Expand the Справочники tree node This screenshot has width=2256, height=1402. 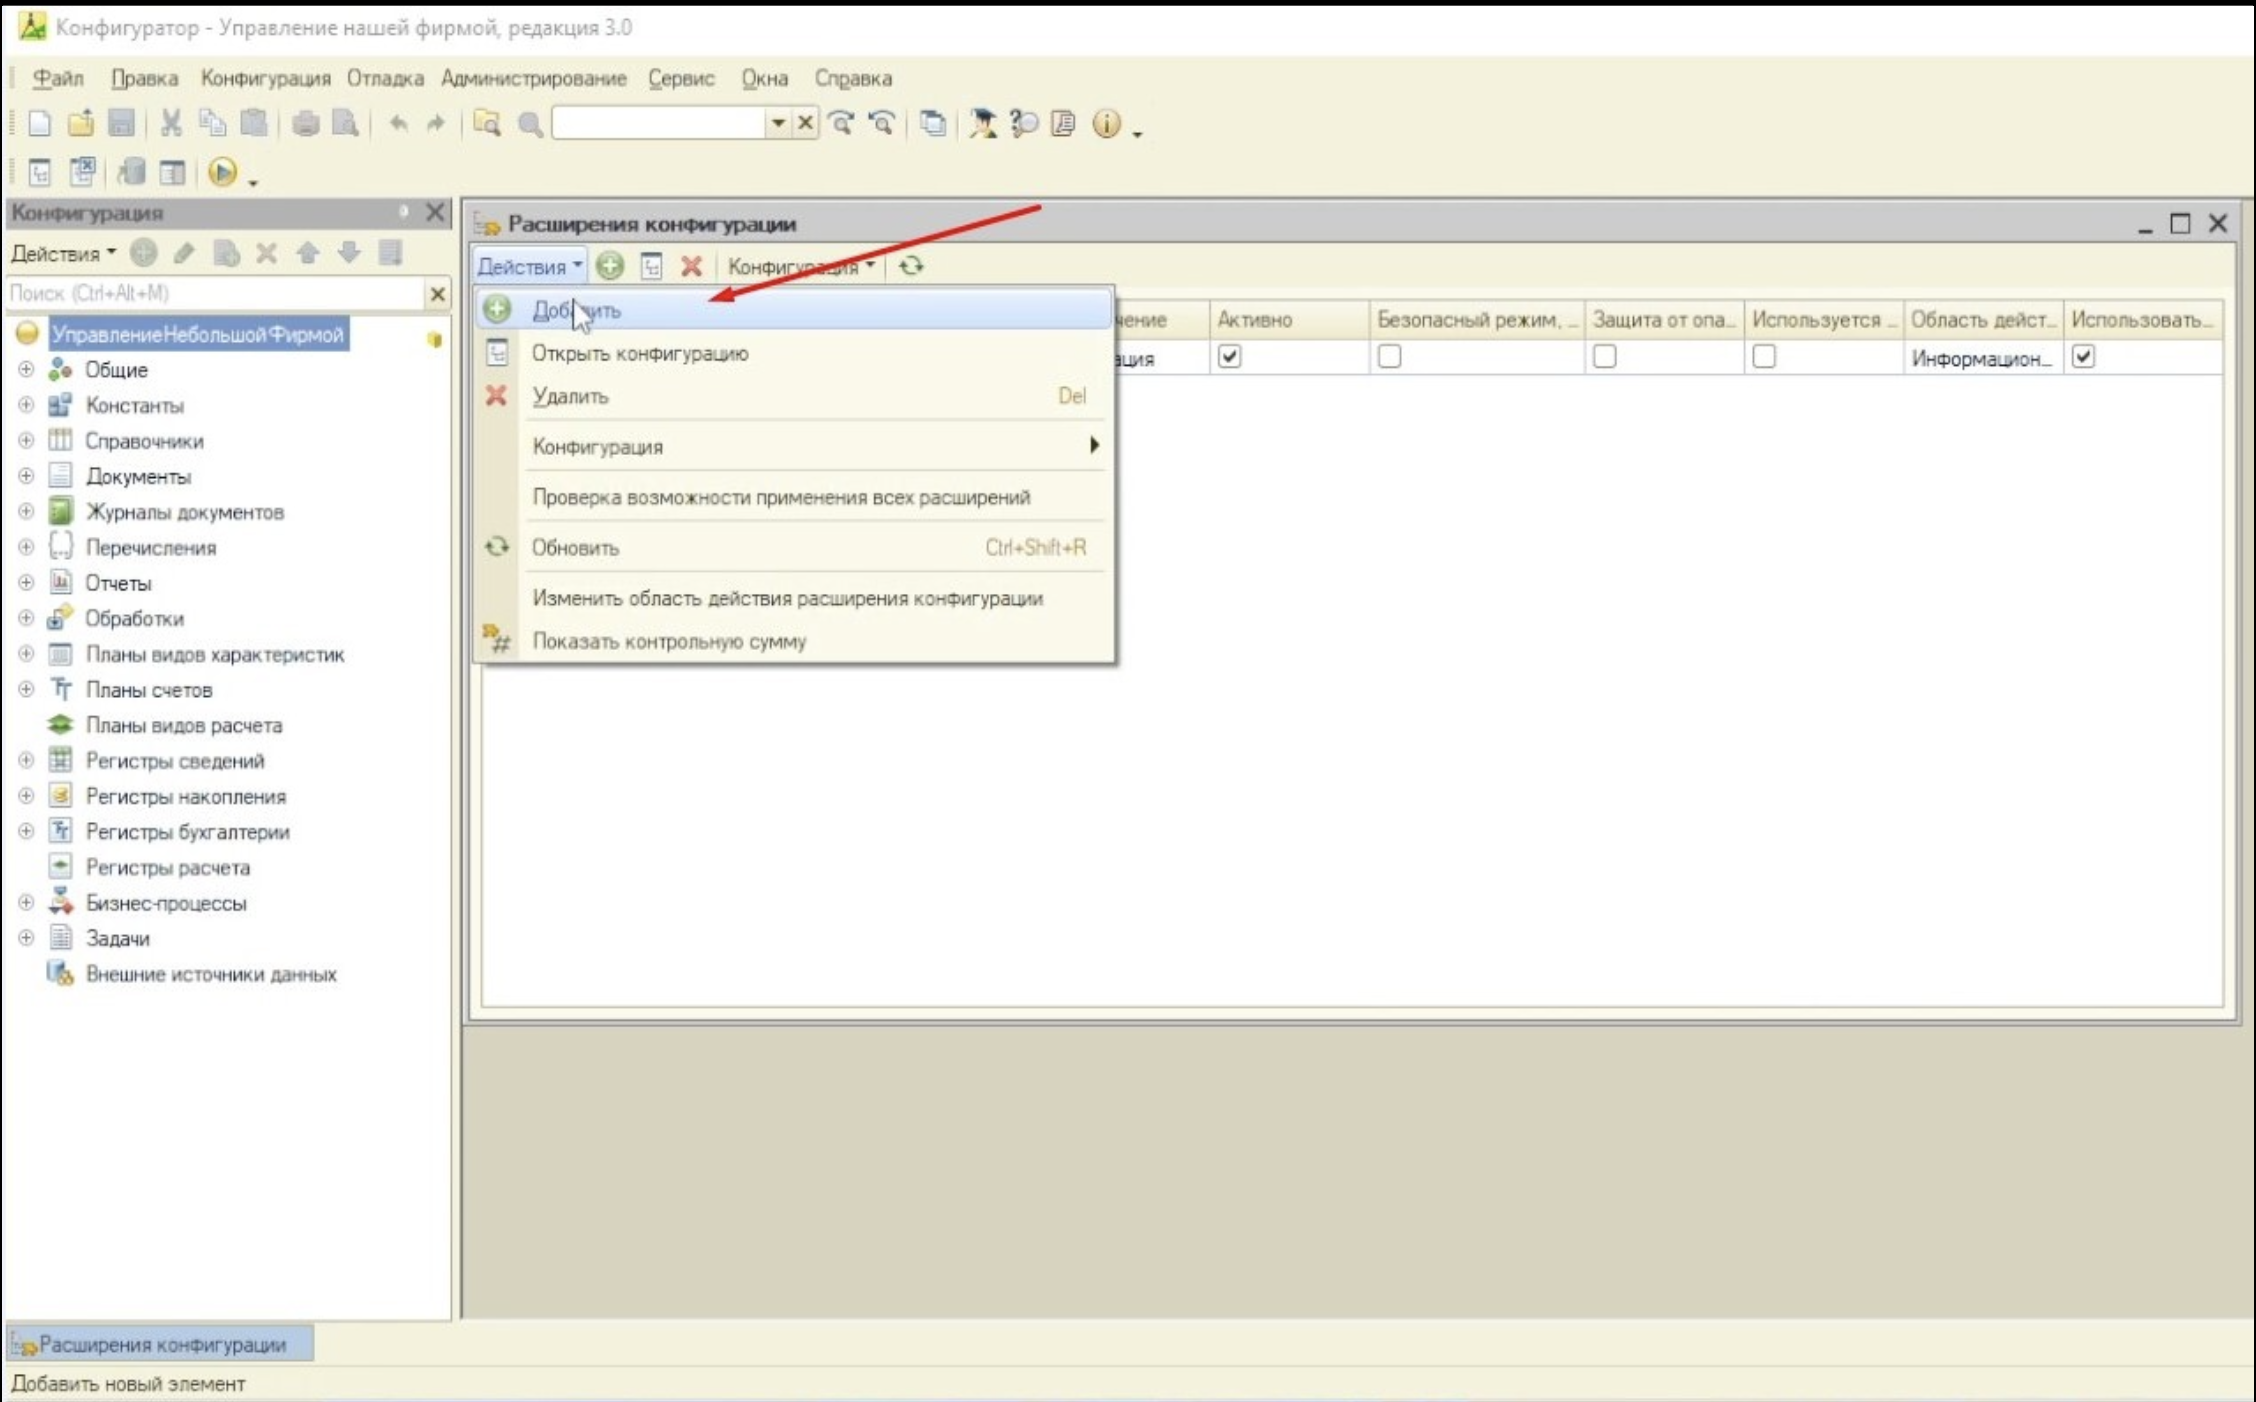point(26,440)
